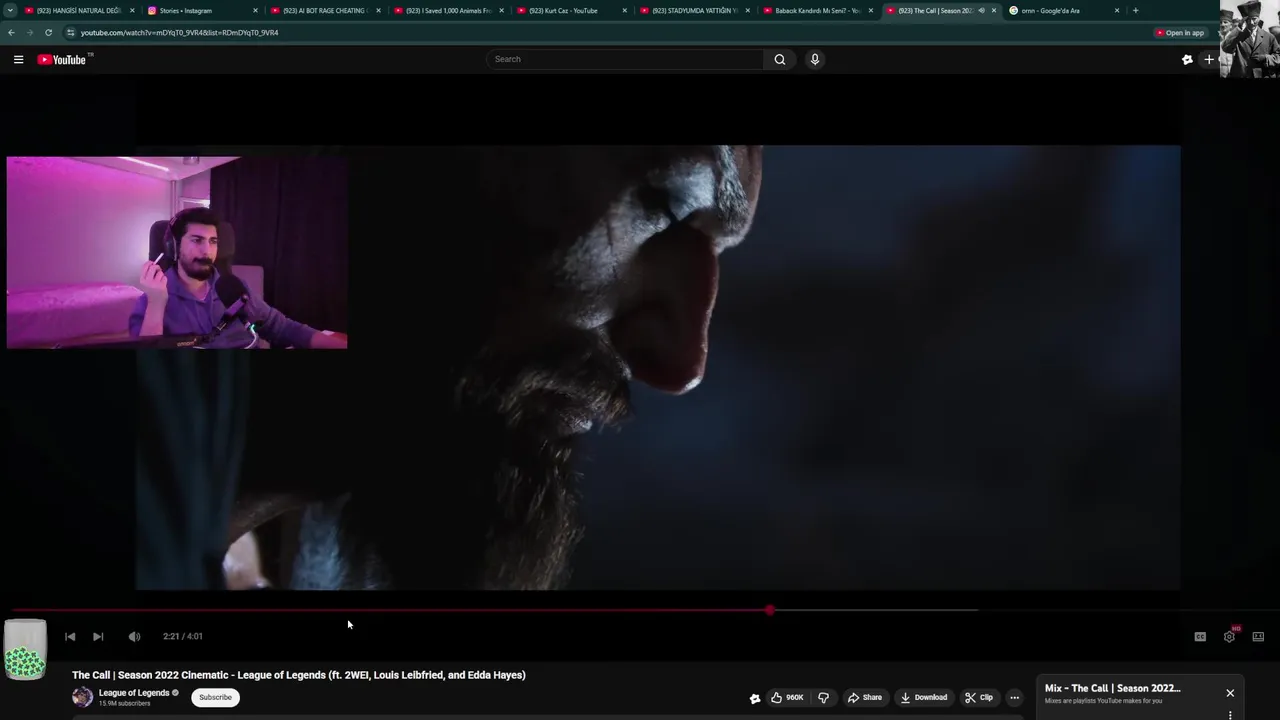Click the sparkle icon beside Create
1280x720 pixels.
click(x=1187, y=60)
